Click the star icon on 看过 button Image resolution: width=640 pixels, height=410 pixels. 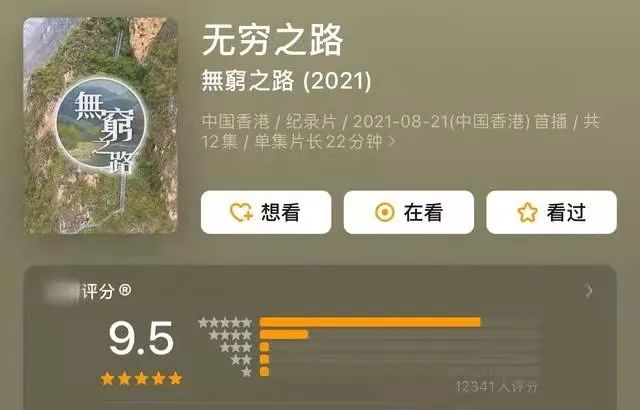[x=527, y=212]
